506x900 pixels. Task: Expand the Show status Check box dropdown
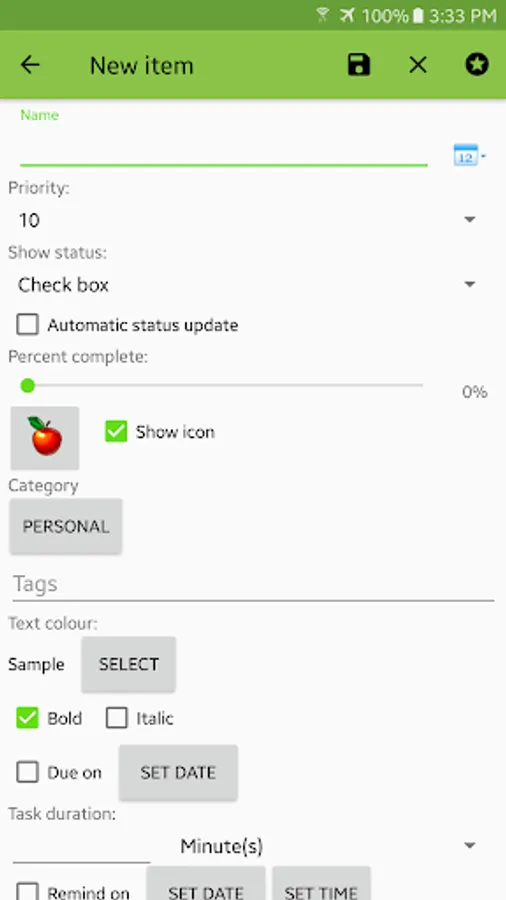click(x=247, y=285)
